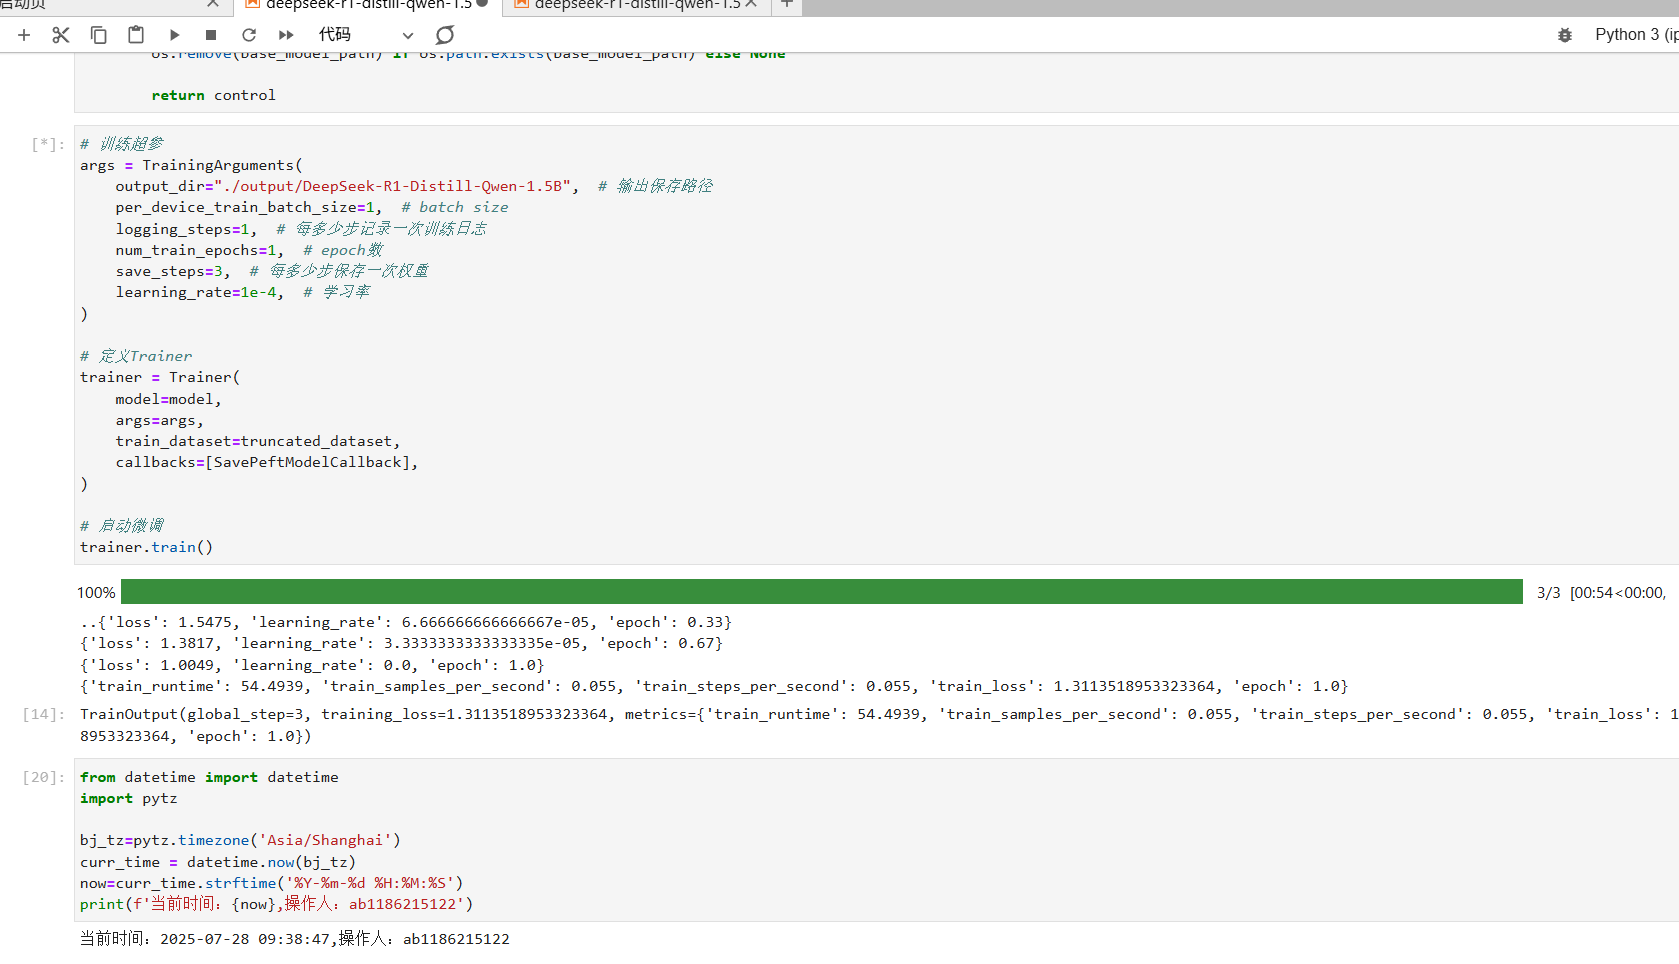Restart the kernel
Viewport: 1679px width, 964px height.
coord(249,35)
